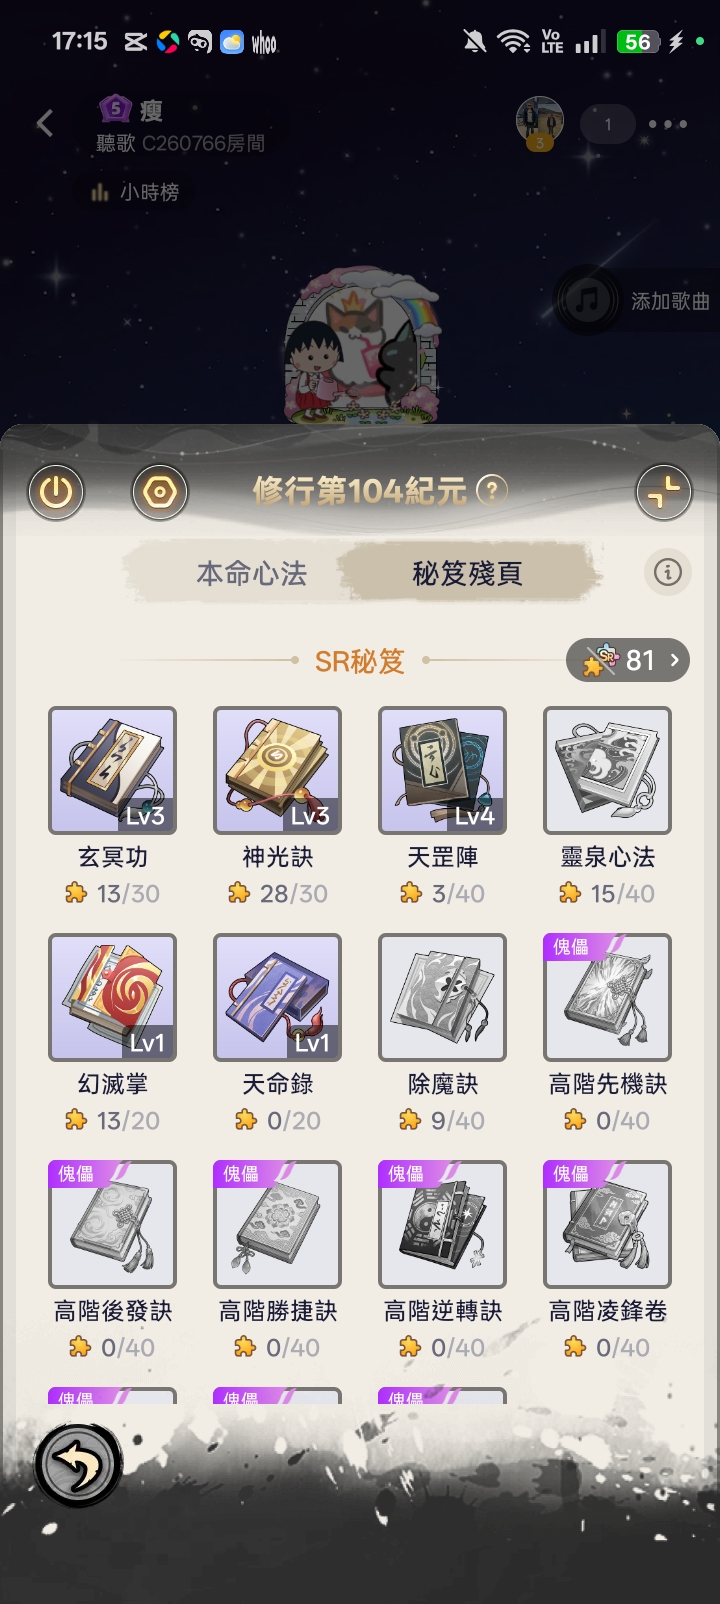The image size is (720, 1604).
Task: Switch to the 秘笈殘頁 tab
Action: (468, 573)
